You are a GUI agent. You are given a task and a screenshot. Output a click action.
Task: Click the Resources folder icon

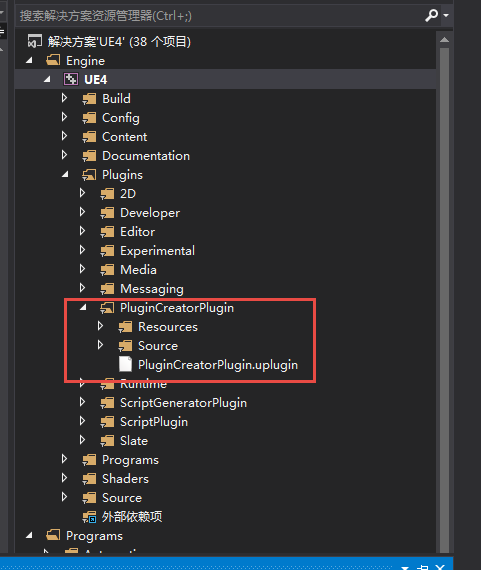point(125,326)
